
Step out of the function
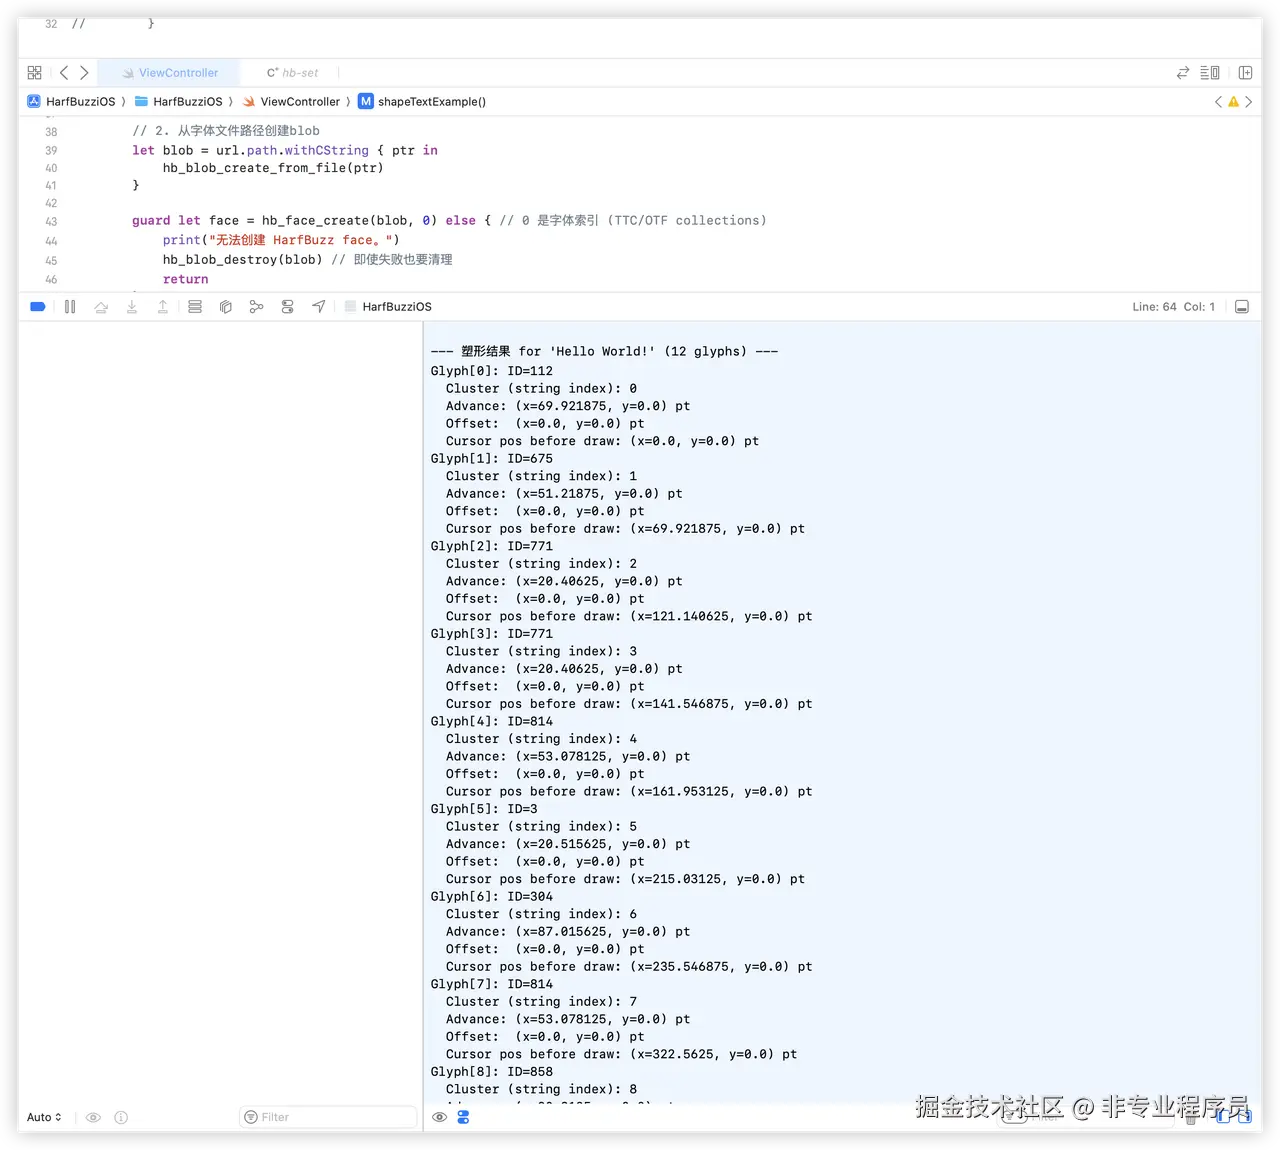(x=163, y=307)
